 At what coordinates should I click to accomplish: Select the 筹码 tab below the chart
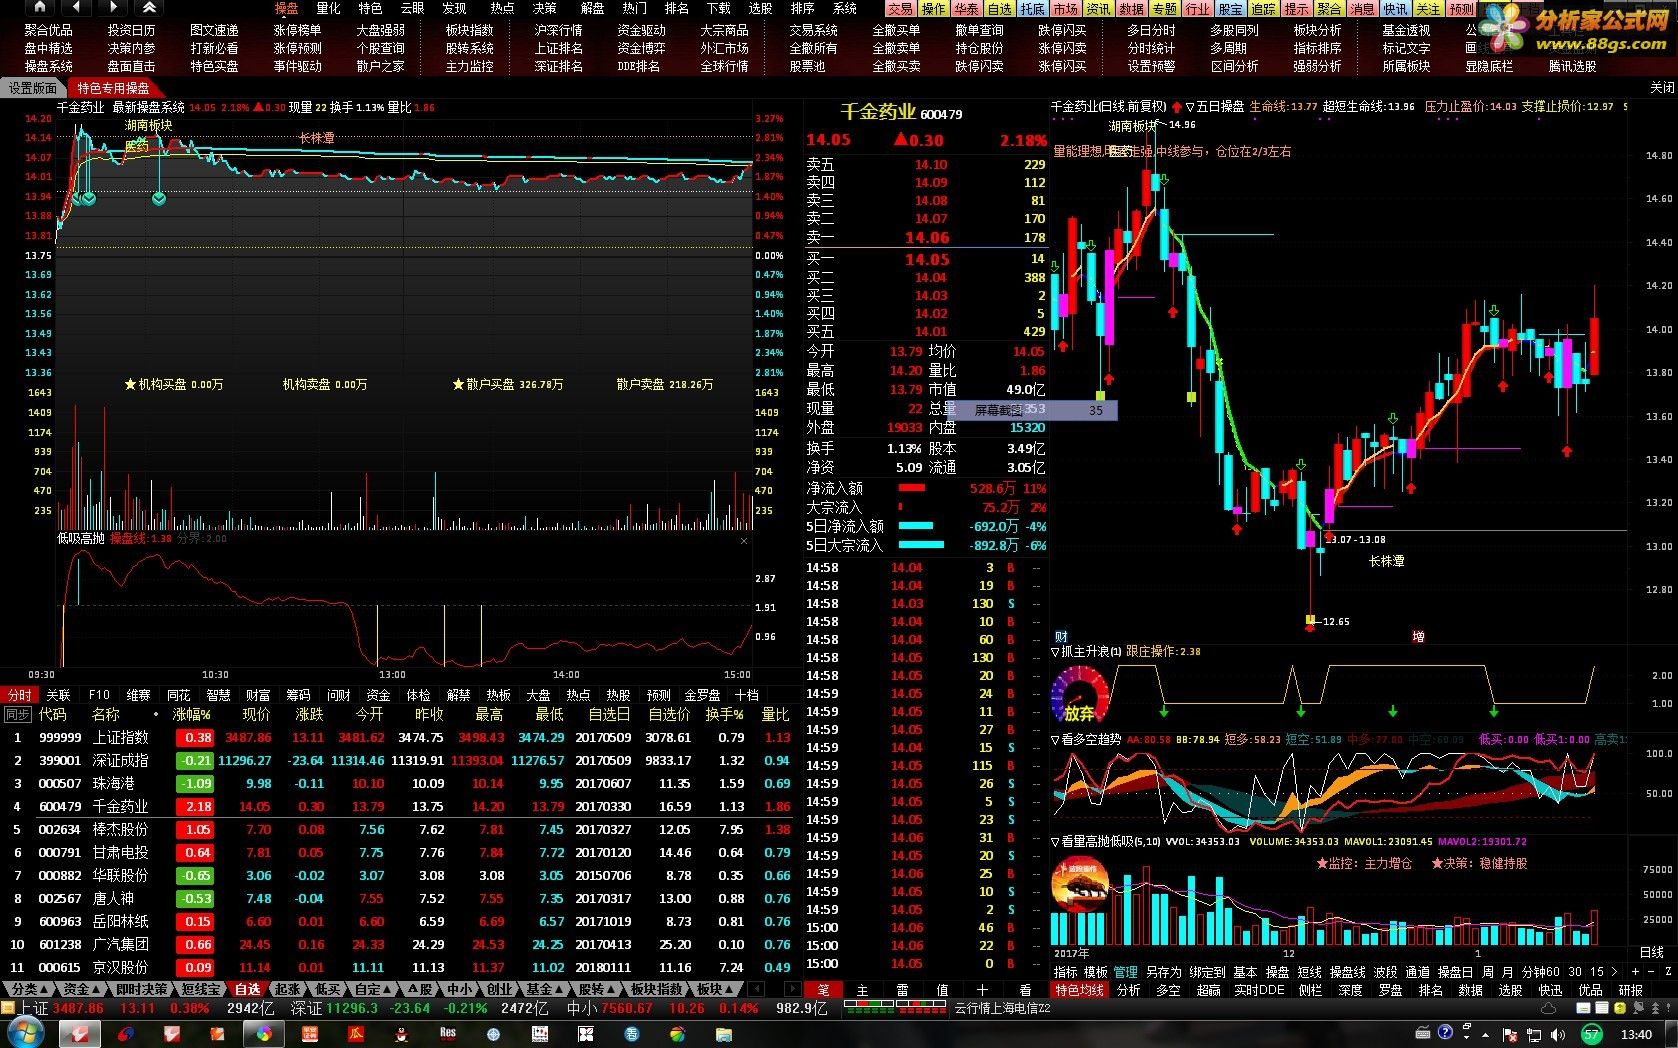coord(298,695)
